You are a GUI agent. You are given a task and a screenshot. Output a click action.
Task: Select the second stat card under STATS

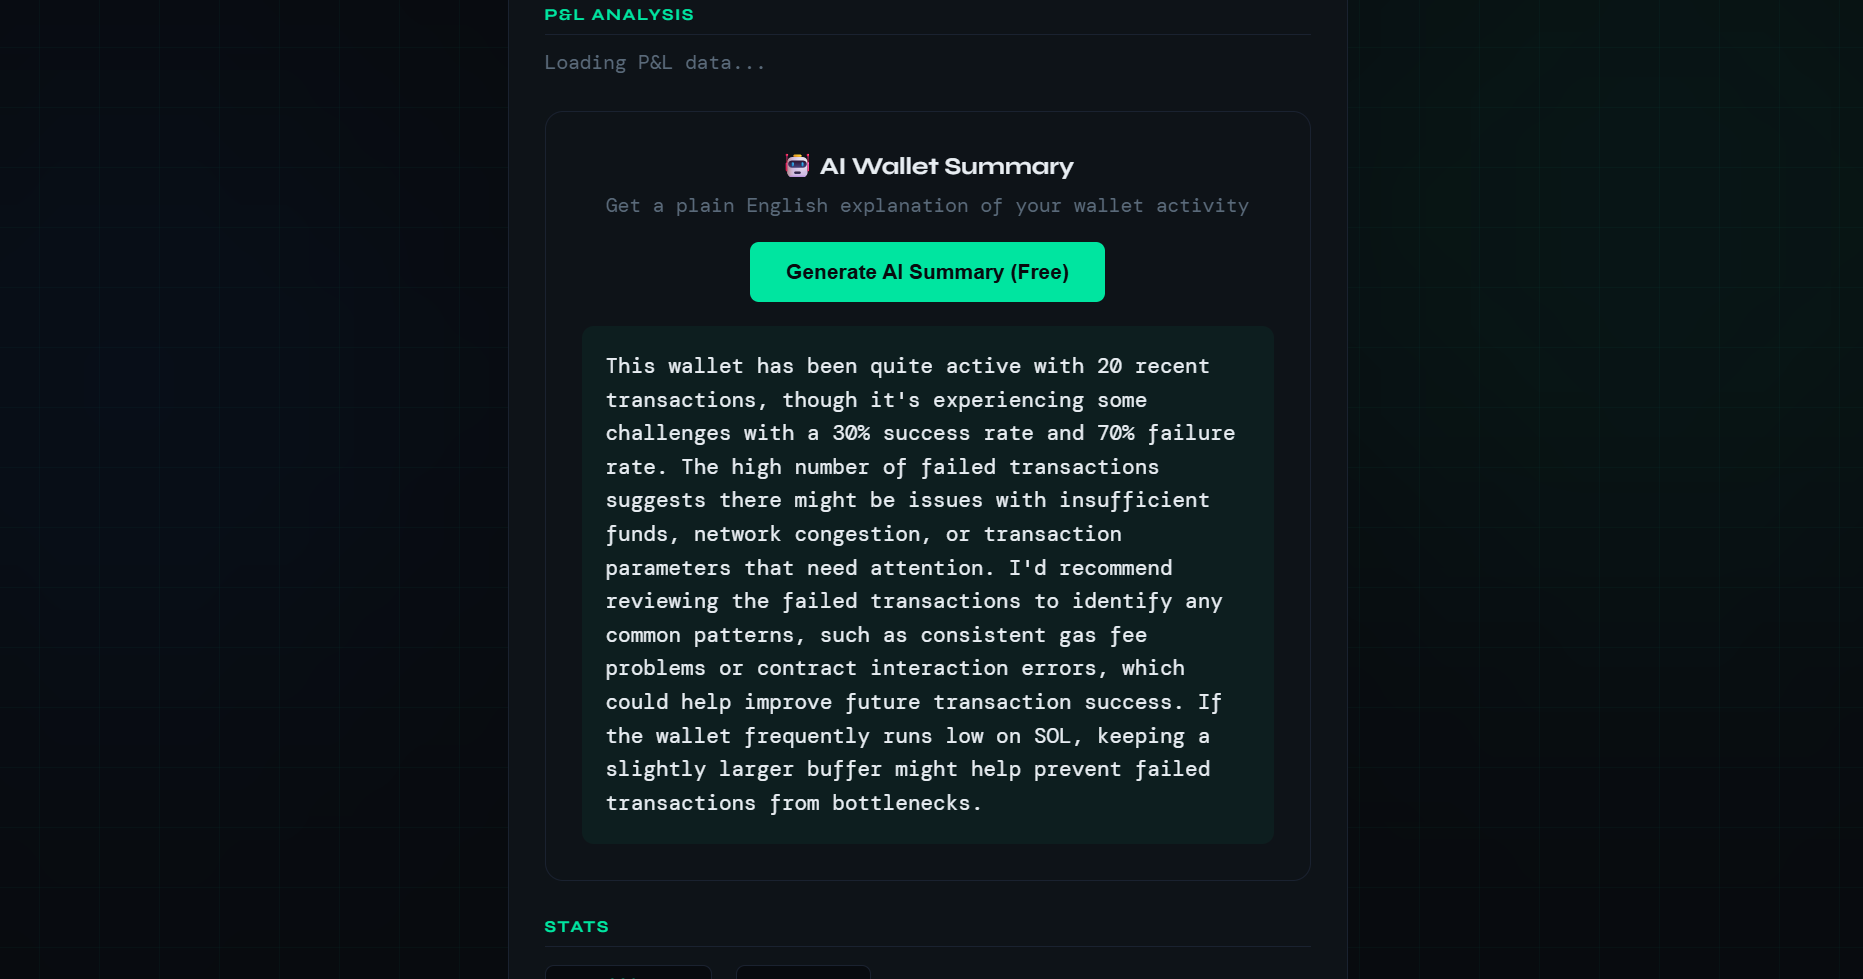(803, 972)
